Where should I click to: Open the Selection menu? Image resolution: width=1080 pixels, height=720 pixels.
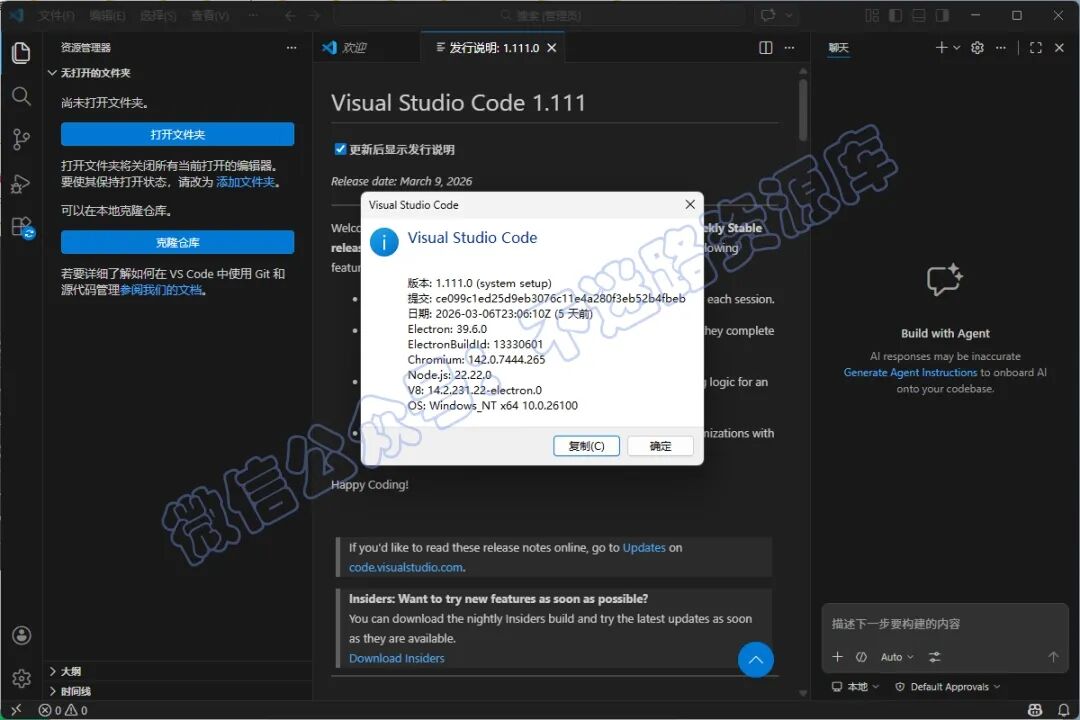click(158, 15)
